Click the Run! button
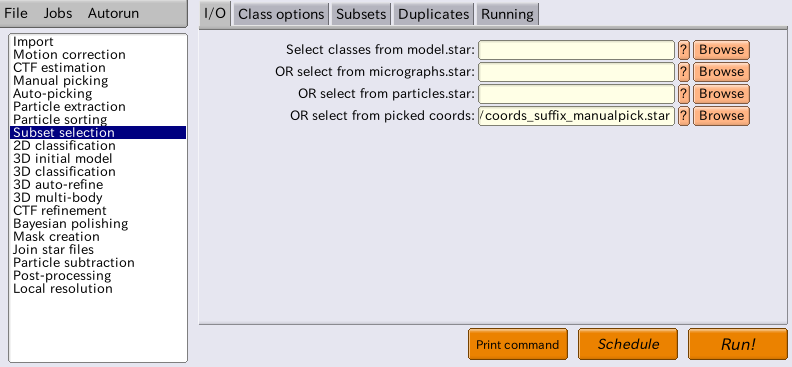The width and height of the screenshot is (792, 367). [738, 344]
